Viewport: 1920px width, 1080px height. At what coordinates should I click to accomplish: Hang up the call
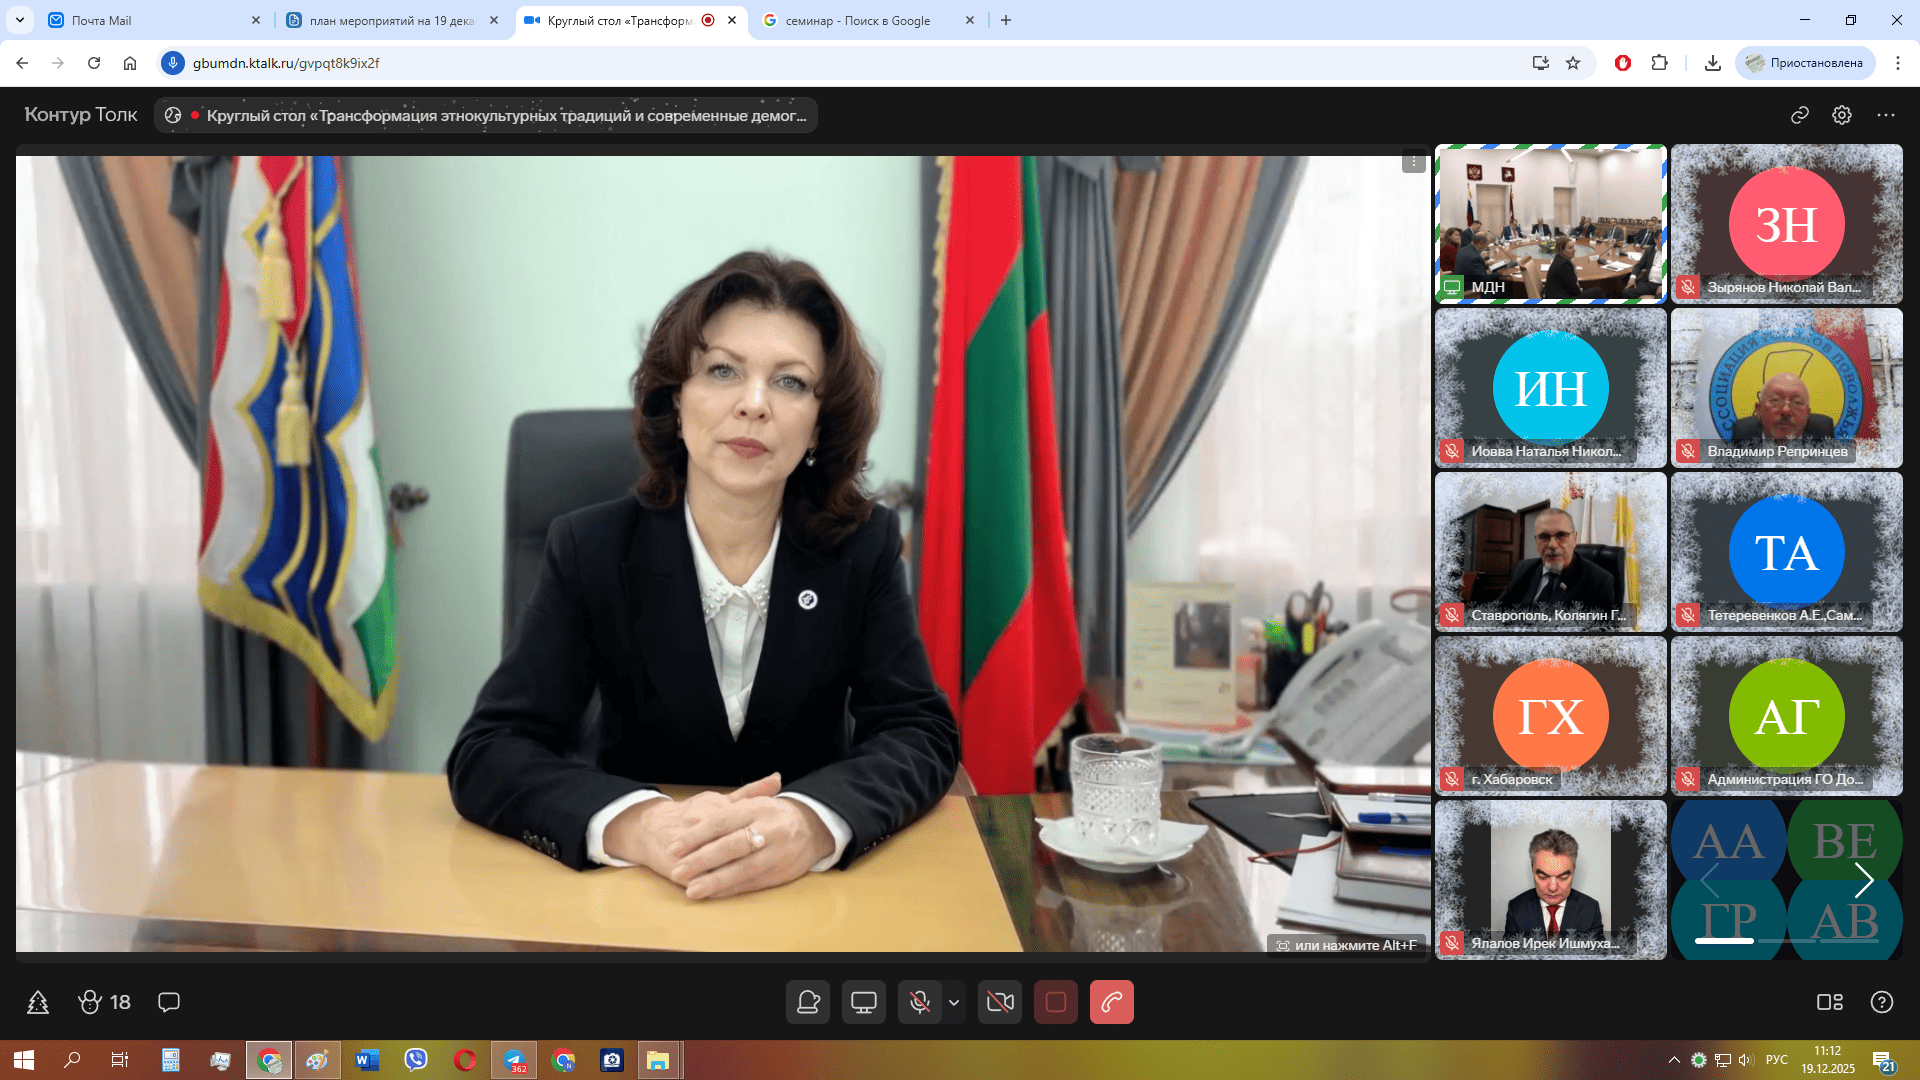(x=1111, y=1002)
